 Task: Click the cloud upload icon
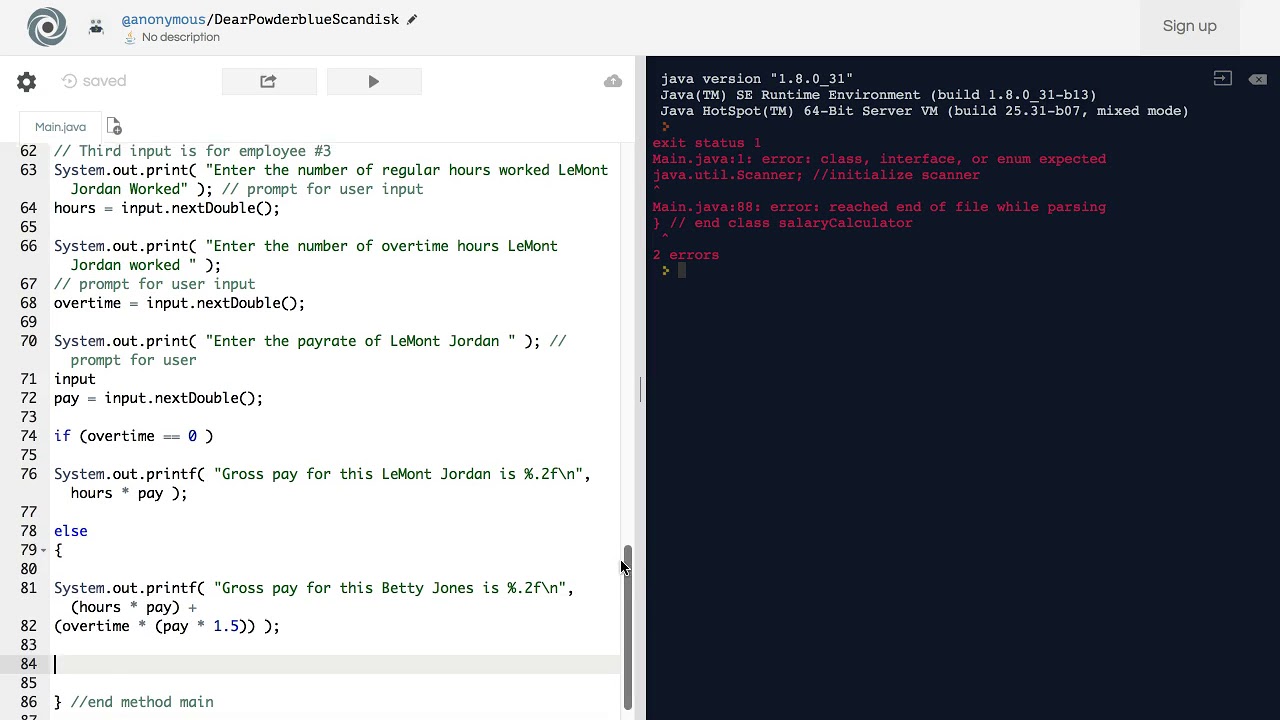tap(613, 81)
